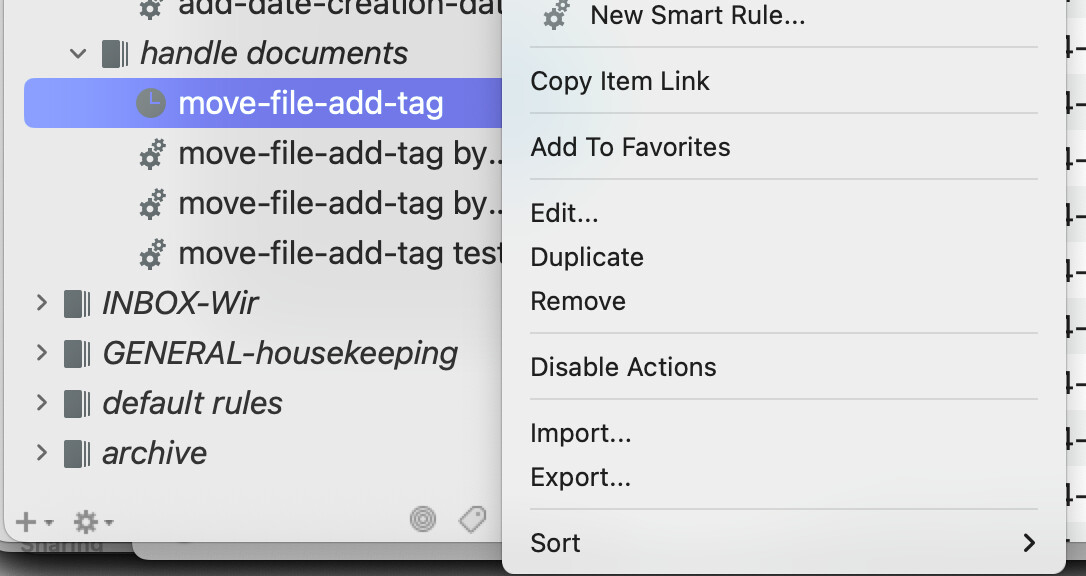Click the concentric circles icon in footer
The height and width of the screenshot is (576, 1086).
pos(424,519)
